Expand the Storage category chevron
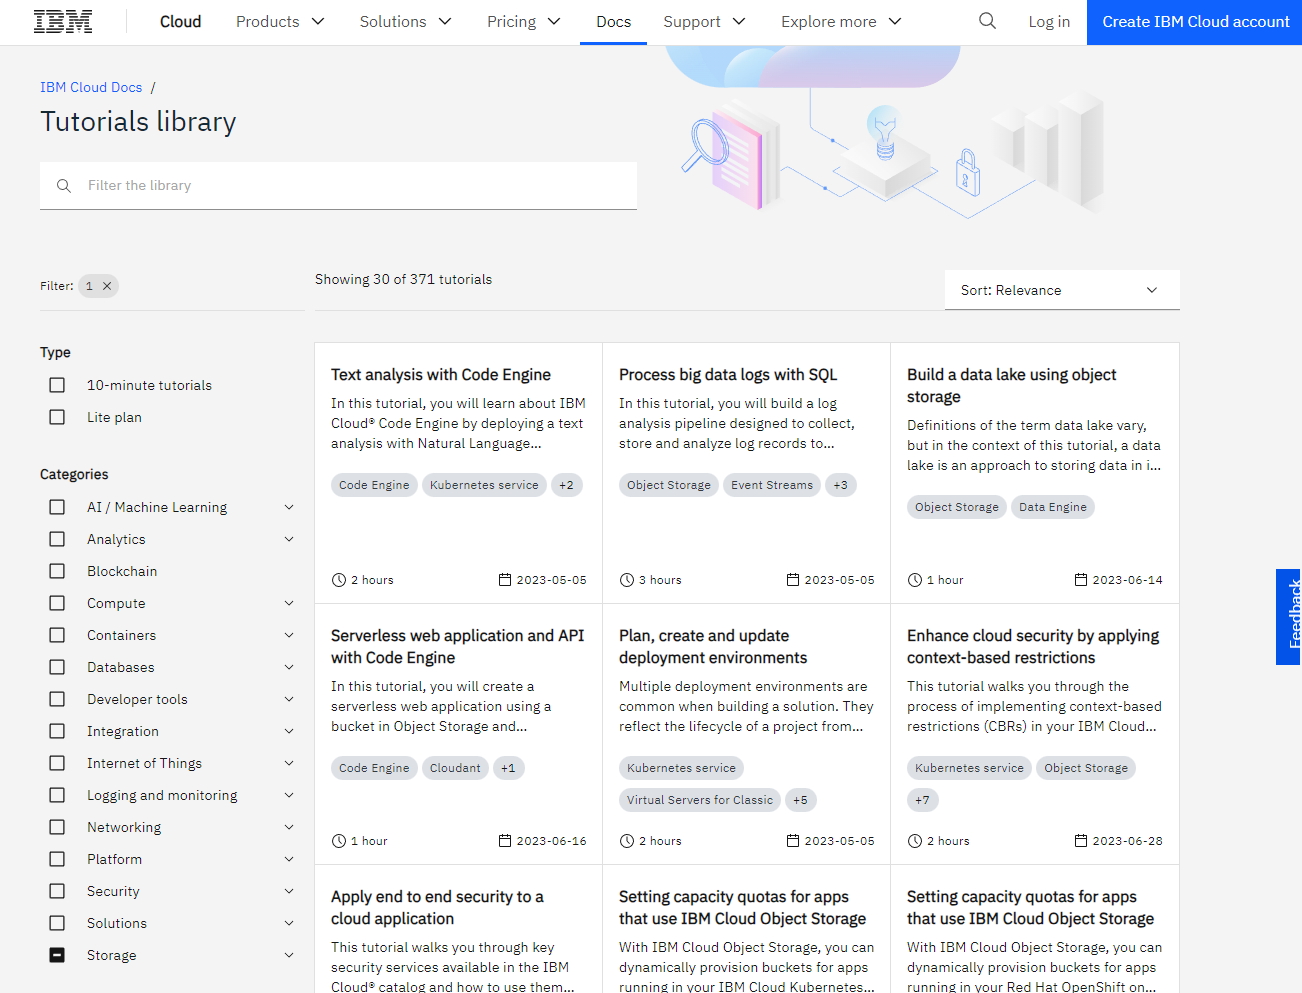 289,955
